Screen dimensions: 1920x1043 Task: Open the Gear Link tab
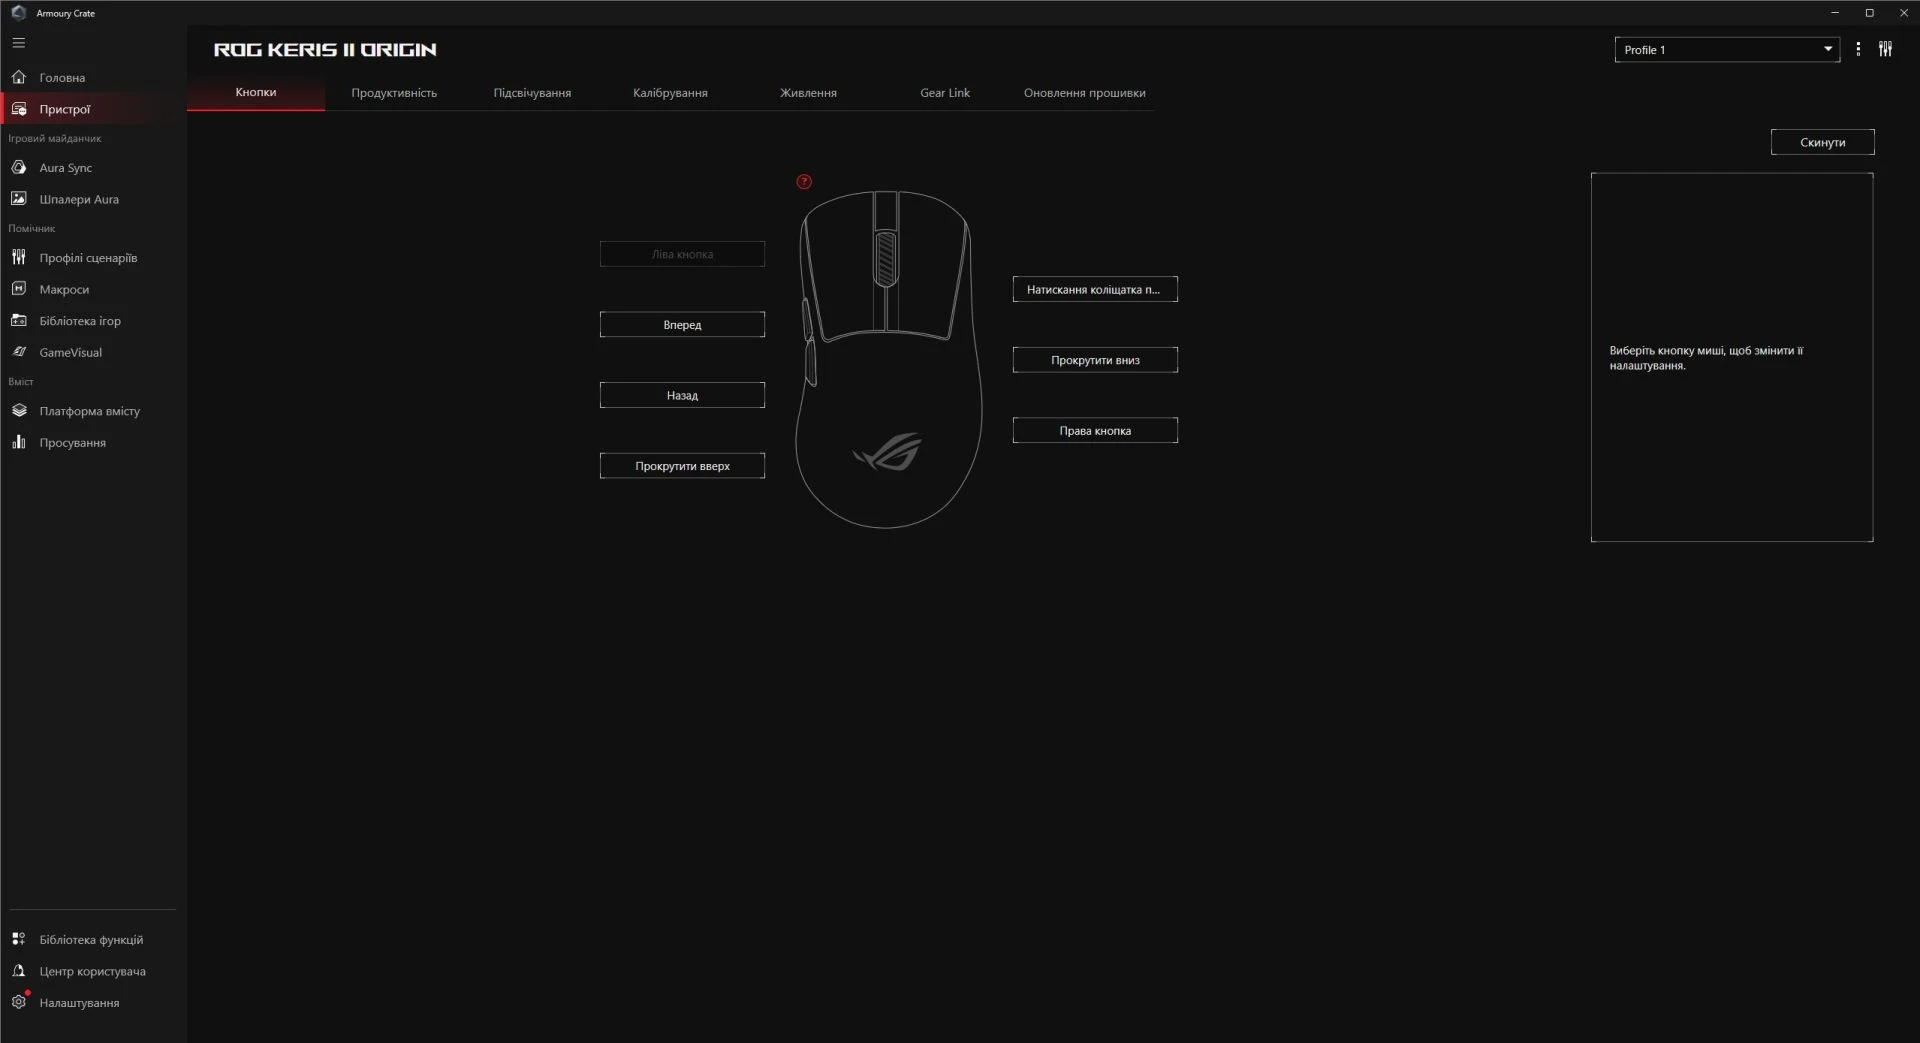click(945, 92)
